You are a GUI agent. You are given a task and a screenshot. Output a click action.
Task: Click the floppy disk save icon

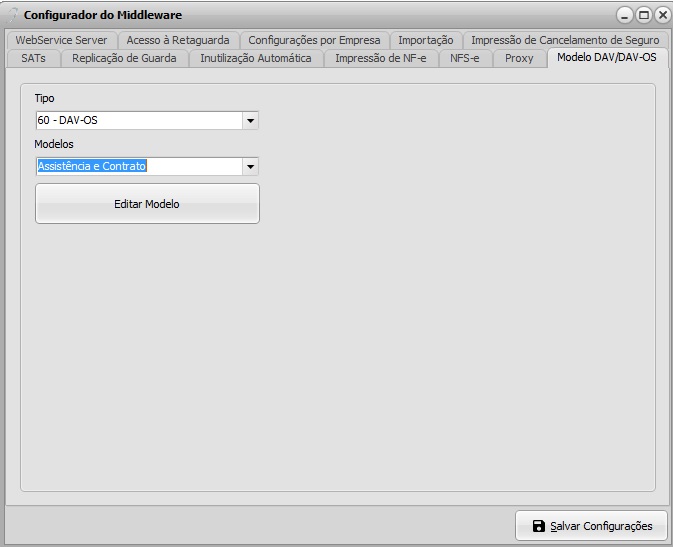[x=539, y=526]
